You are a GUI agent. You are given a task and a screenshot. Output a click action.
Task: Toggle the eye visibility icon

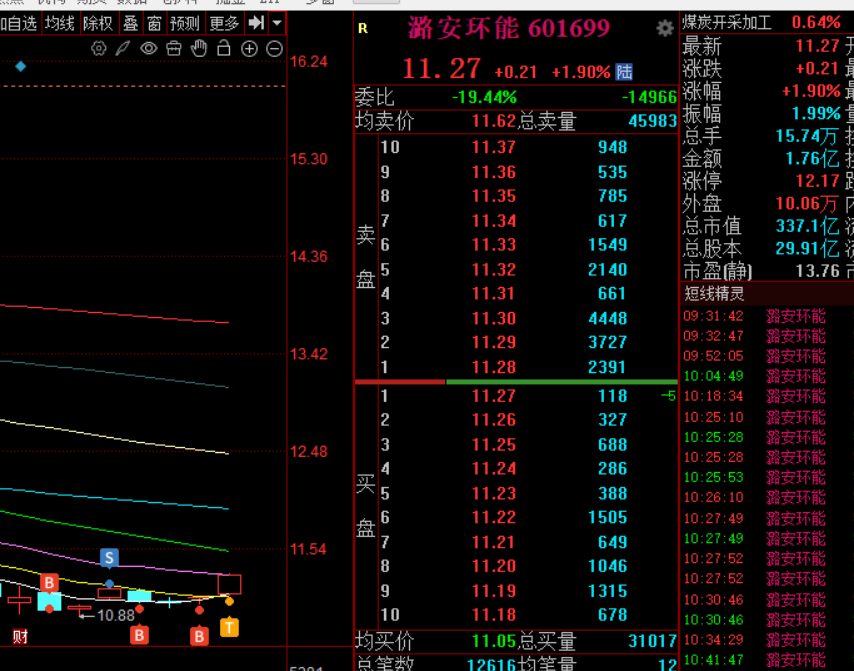point(149,48)
